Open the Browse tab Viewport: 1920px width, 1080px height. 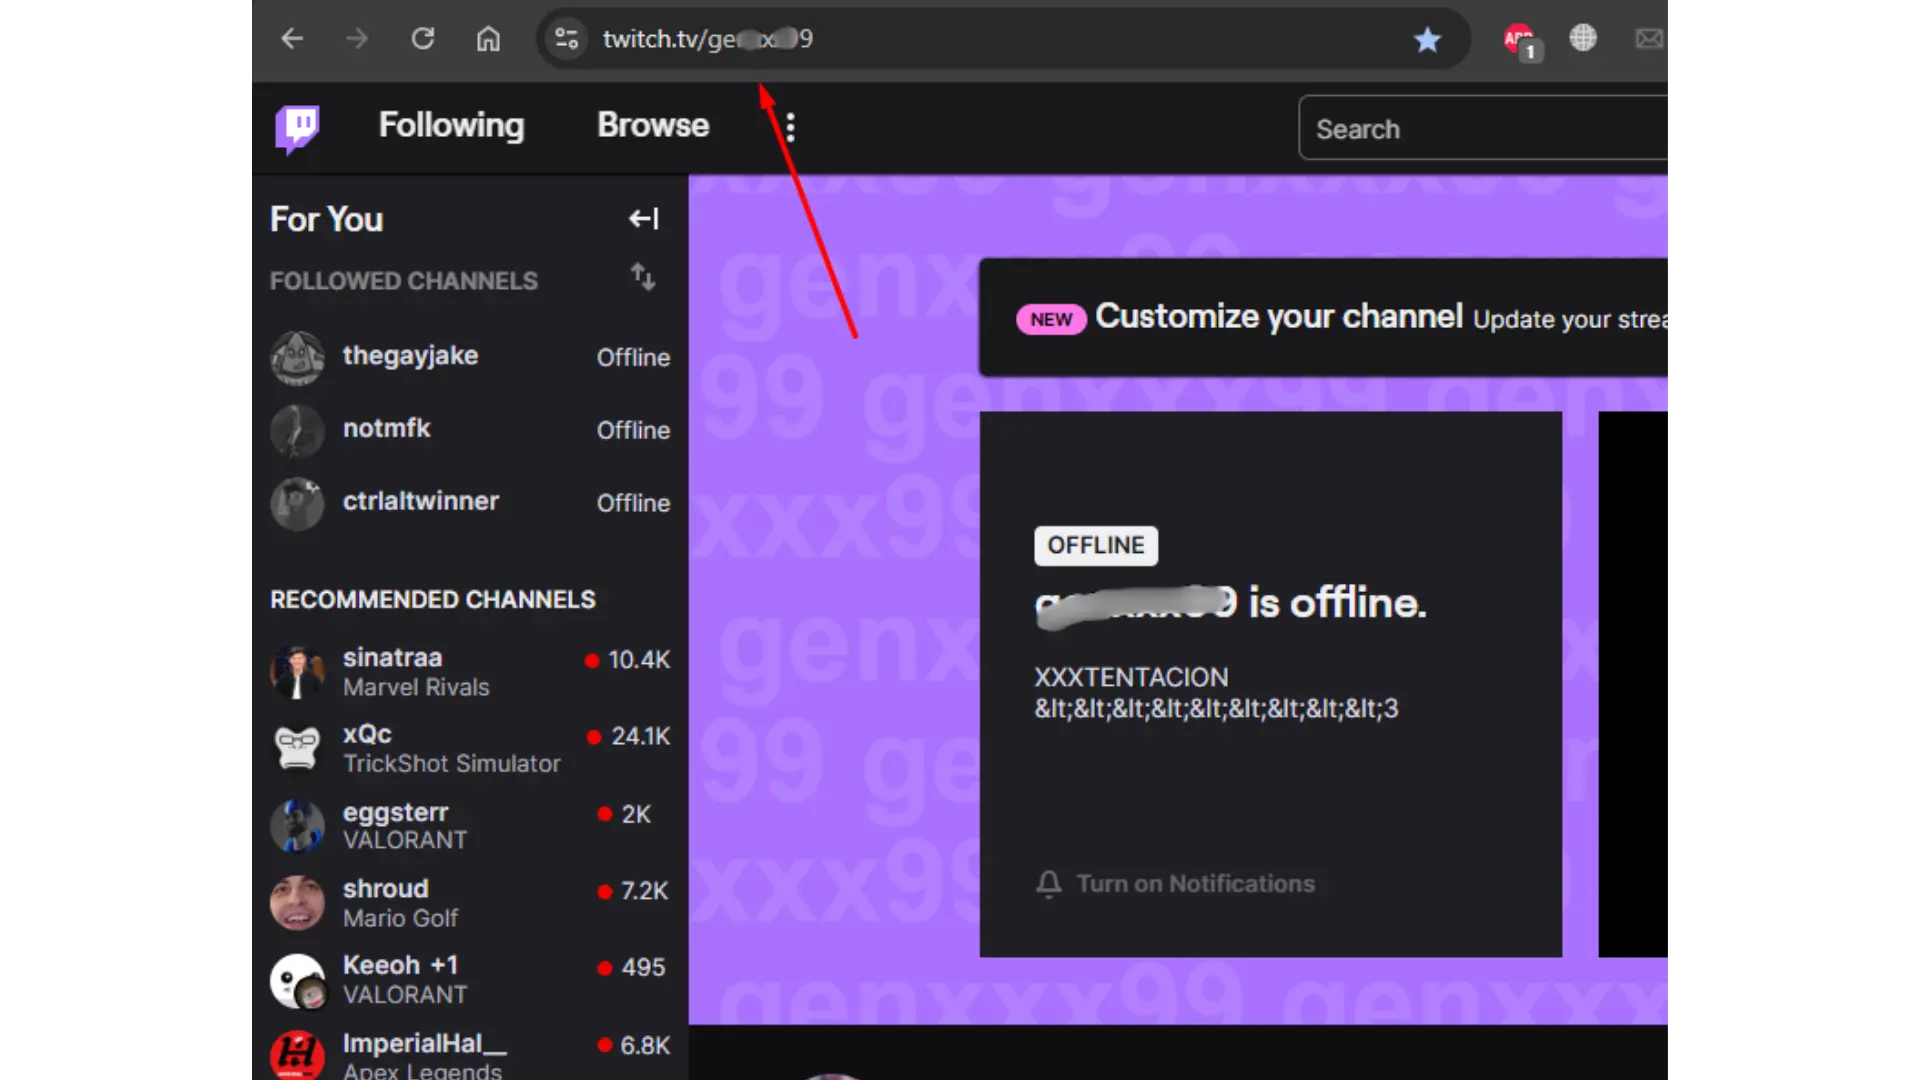[653, 125]
